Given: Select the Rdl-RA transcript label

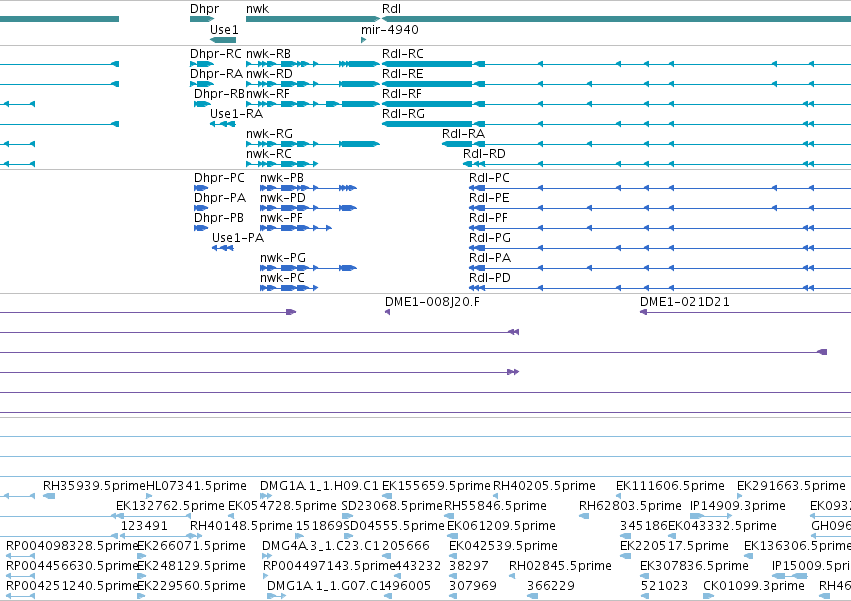Looking at the screenshot, I should click(463, 134).
